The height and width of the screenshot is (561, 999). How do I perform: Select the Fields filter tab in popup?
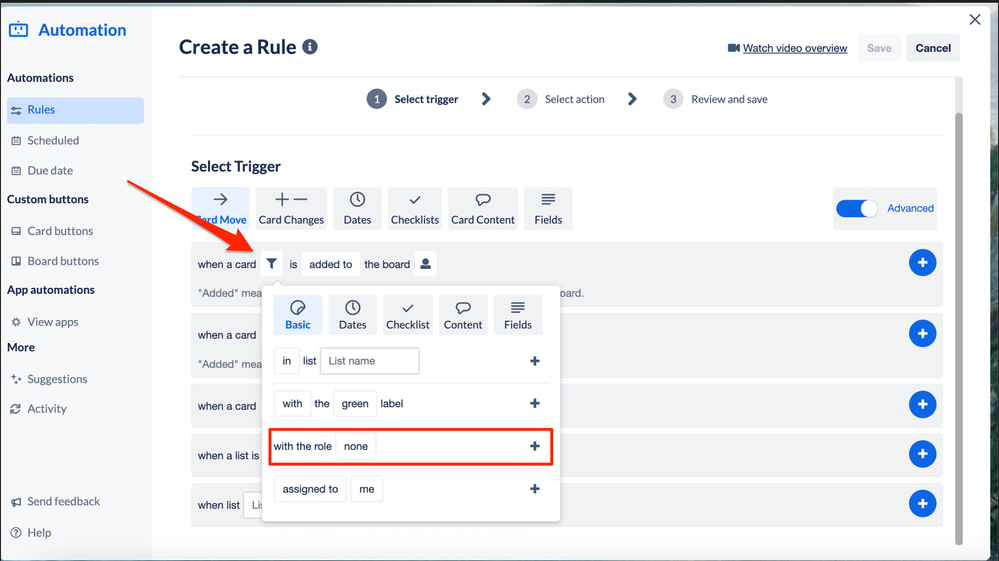[517, 315]
